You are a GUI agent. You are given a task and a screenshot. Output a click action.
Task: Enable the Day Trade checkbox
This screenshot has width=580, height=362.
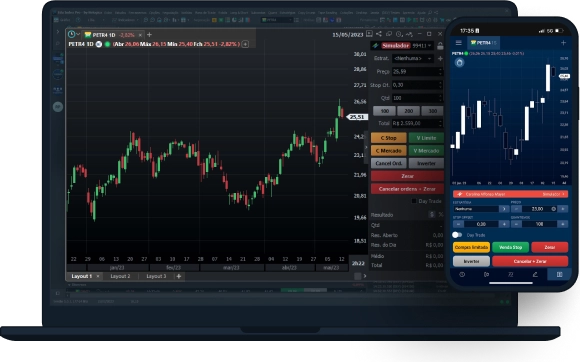tap(414, 201)
